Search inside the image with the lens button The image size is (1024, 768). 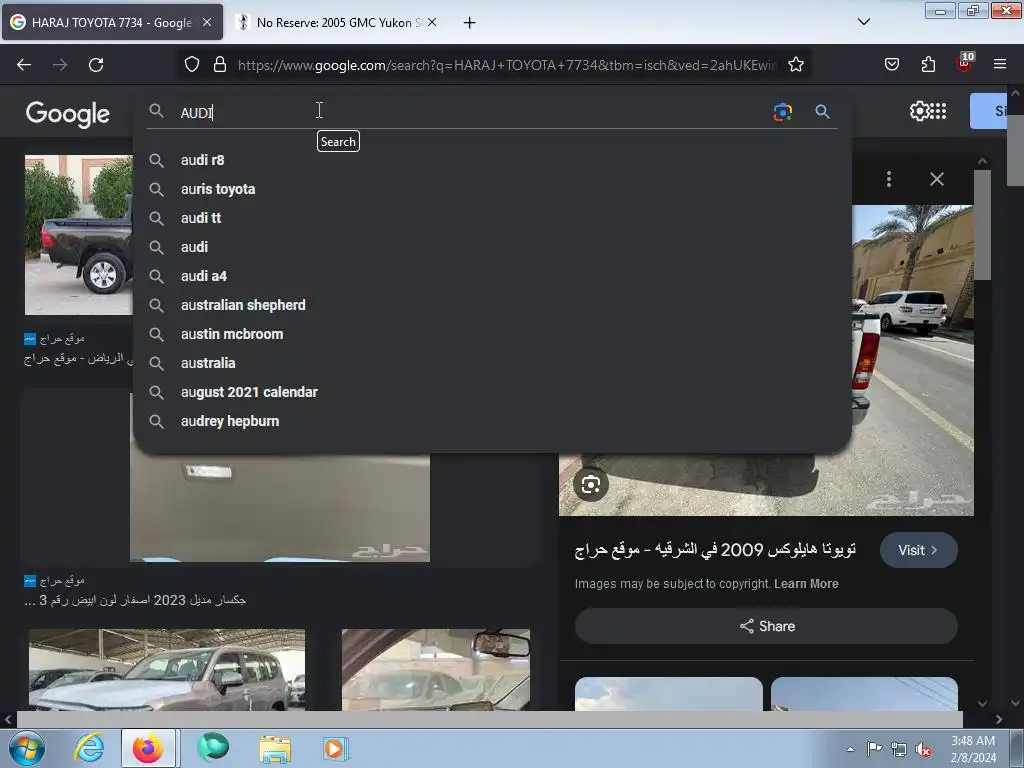[x=590, y=485]
